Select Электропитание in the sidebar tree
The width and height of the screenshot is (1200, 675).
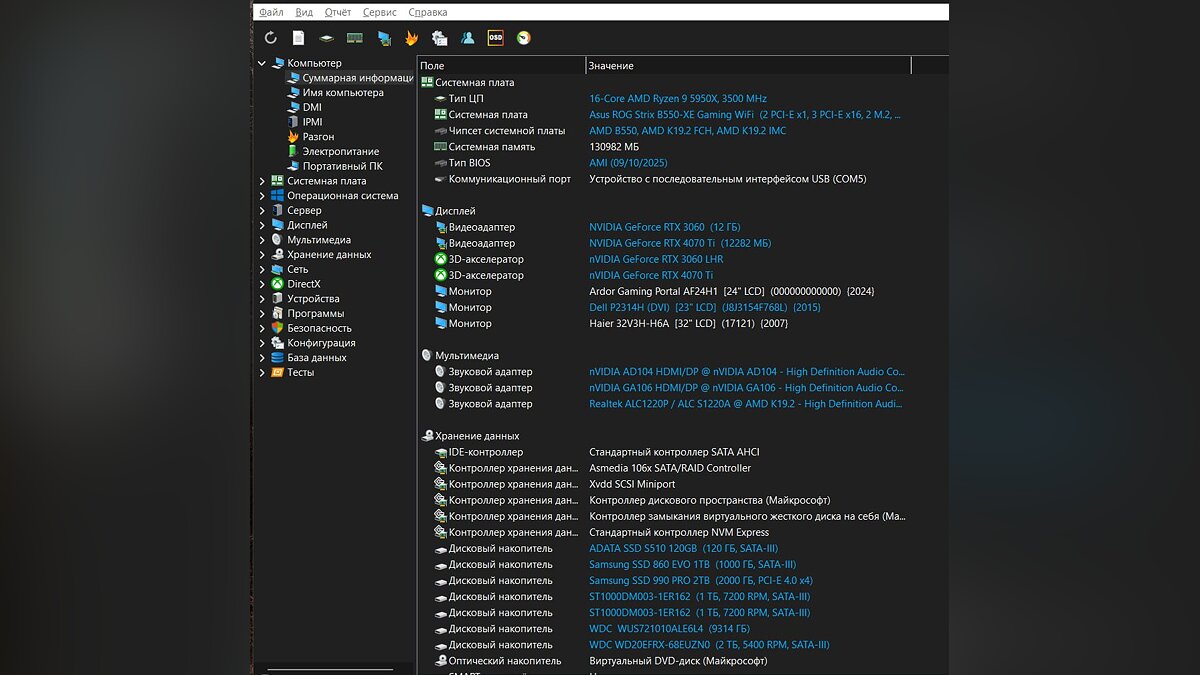(340, 152)
